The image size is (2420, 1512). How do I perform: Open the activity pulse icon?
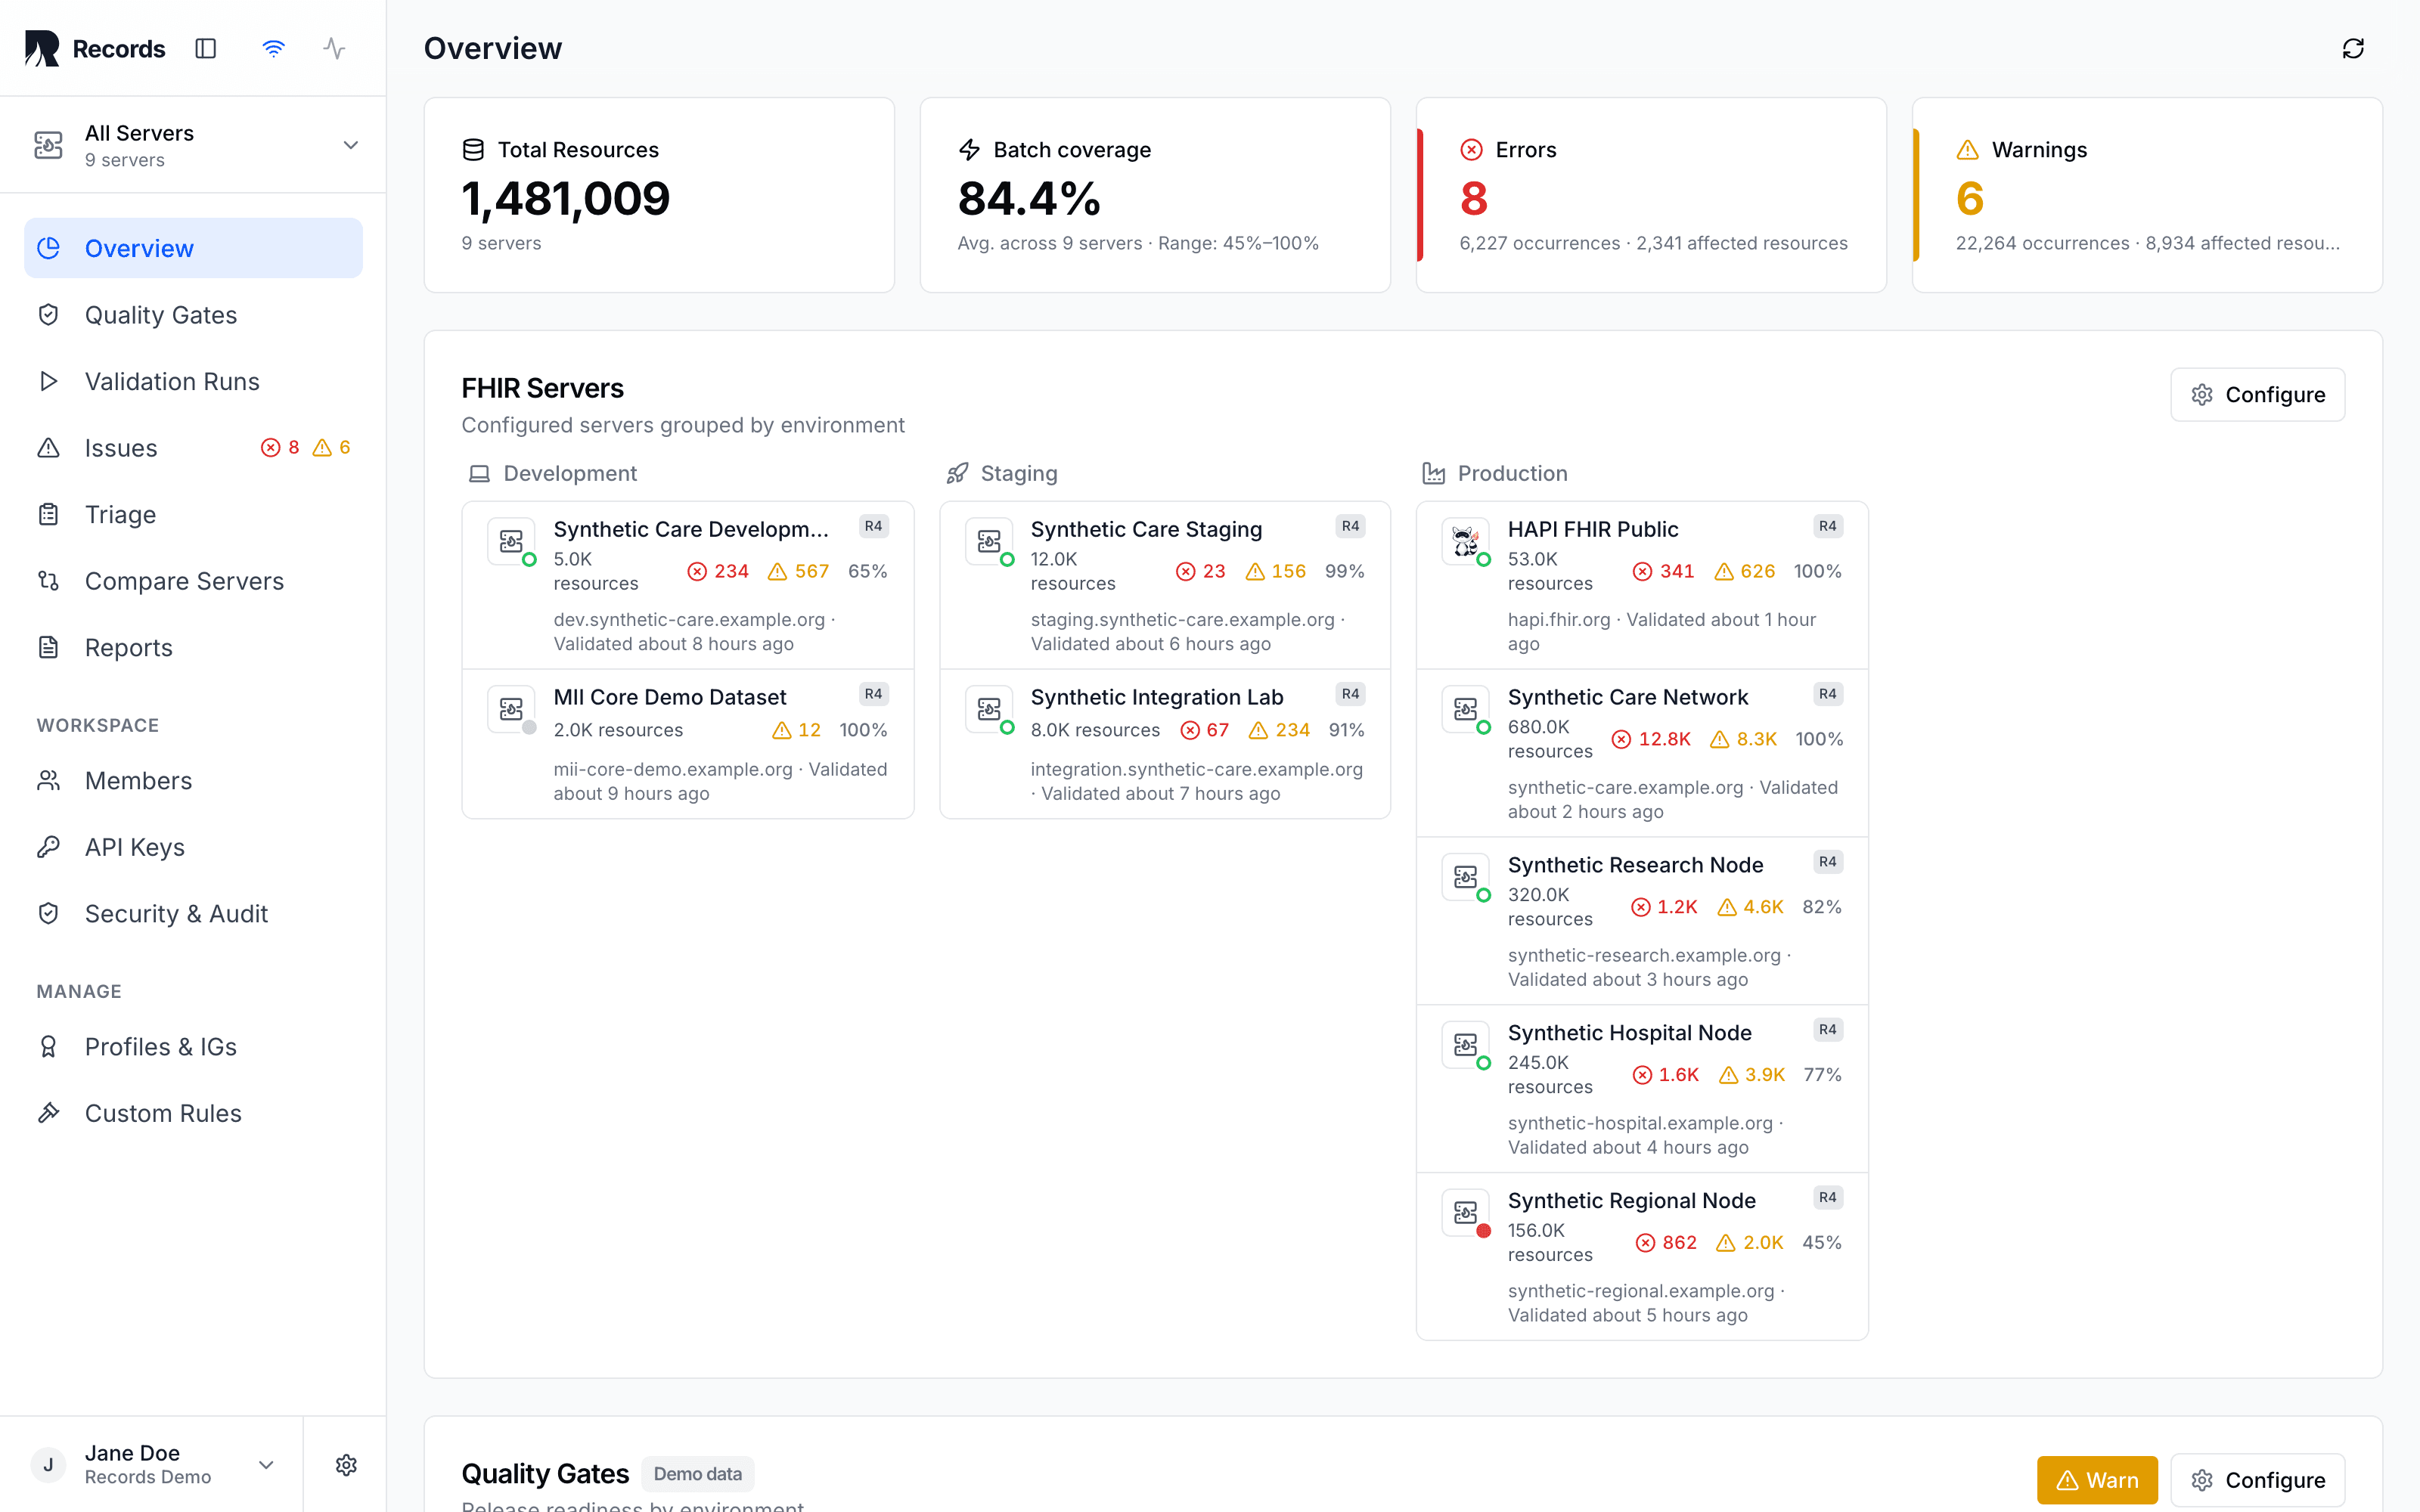pos(335,48)
